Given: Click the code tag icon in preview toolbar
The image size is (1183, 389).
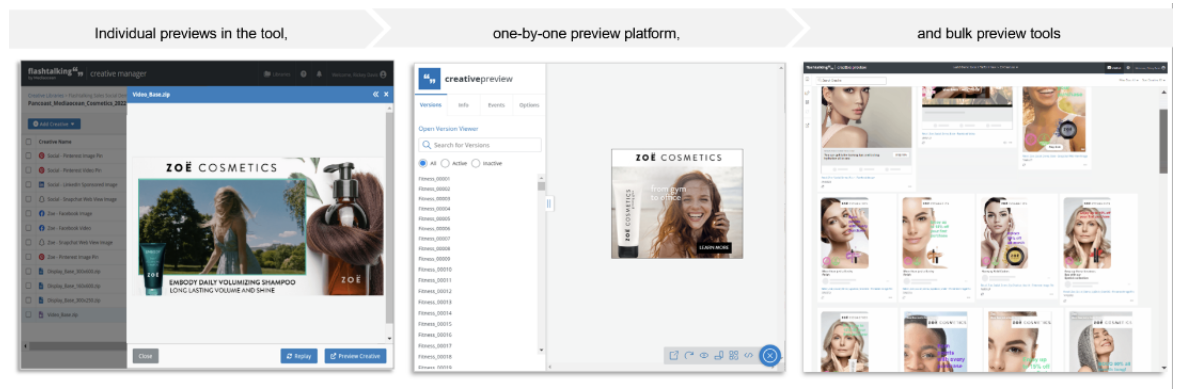Looking at the screenshot, I should [x=748, y=355].
